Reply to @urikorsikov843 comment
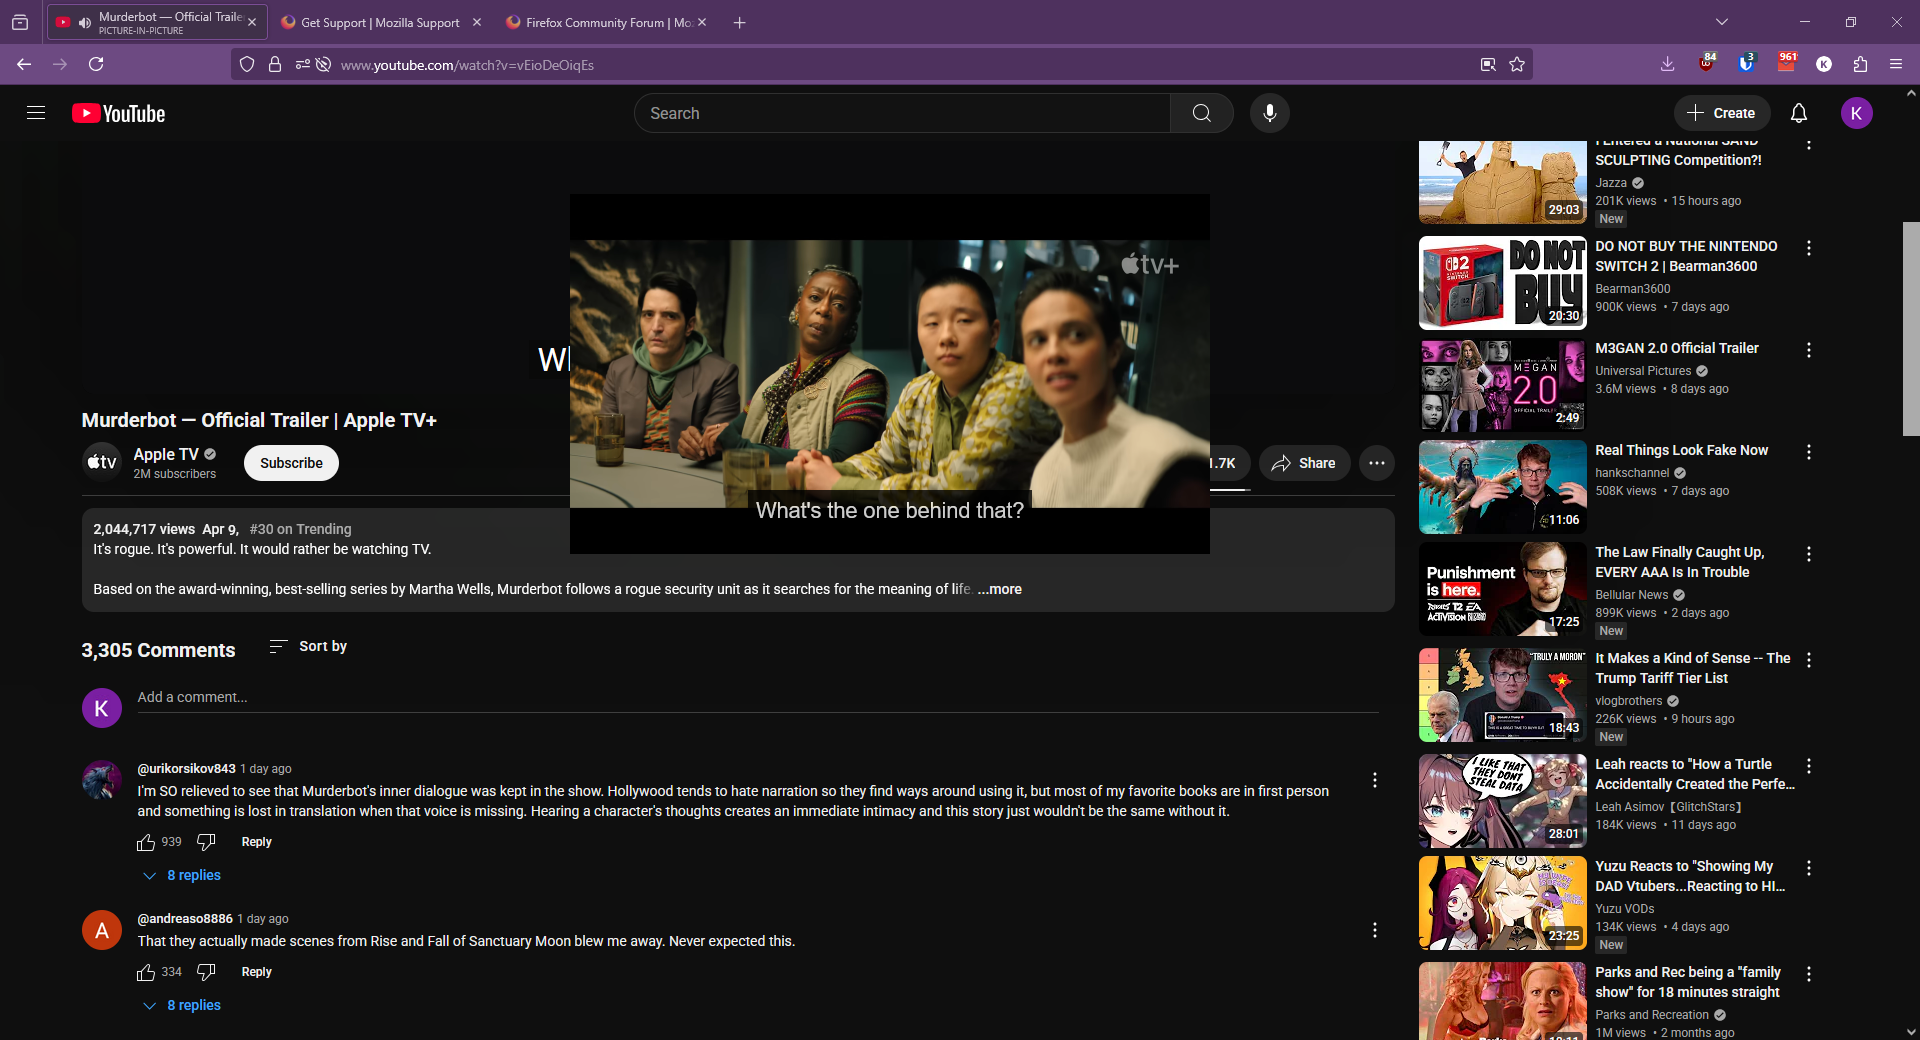The image size is (1920, 1040). pyautogui.click(x=257, y=842)
